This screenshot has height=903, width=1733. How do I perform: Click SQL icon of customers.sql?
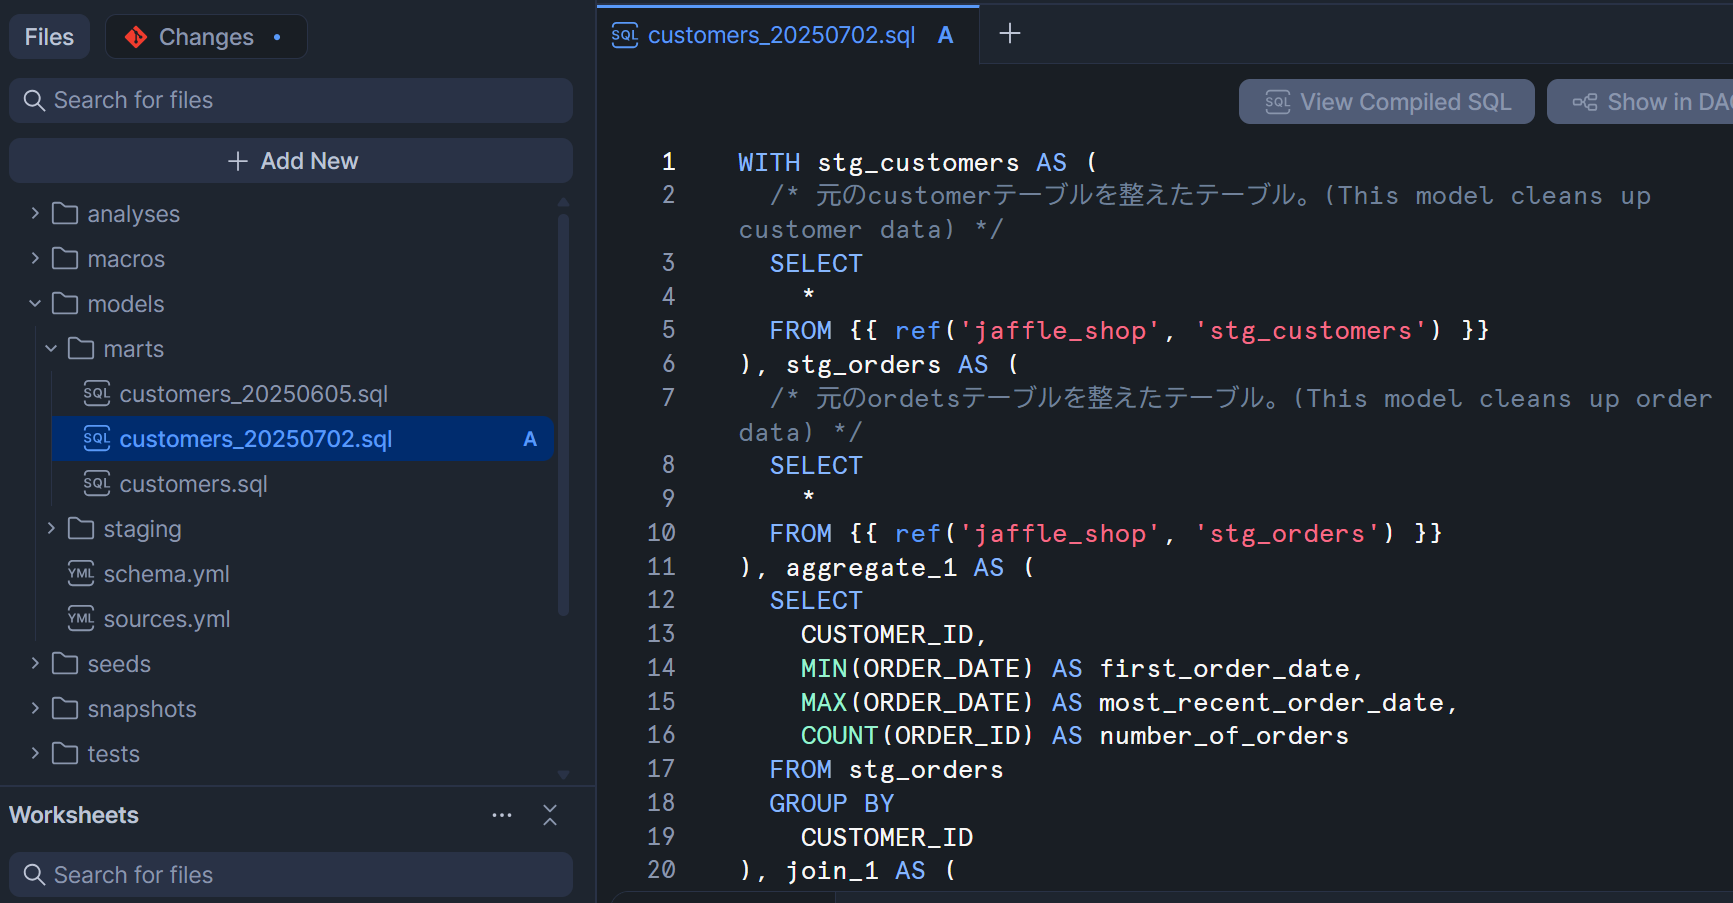[x=97, y=483]
